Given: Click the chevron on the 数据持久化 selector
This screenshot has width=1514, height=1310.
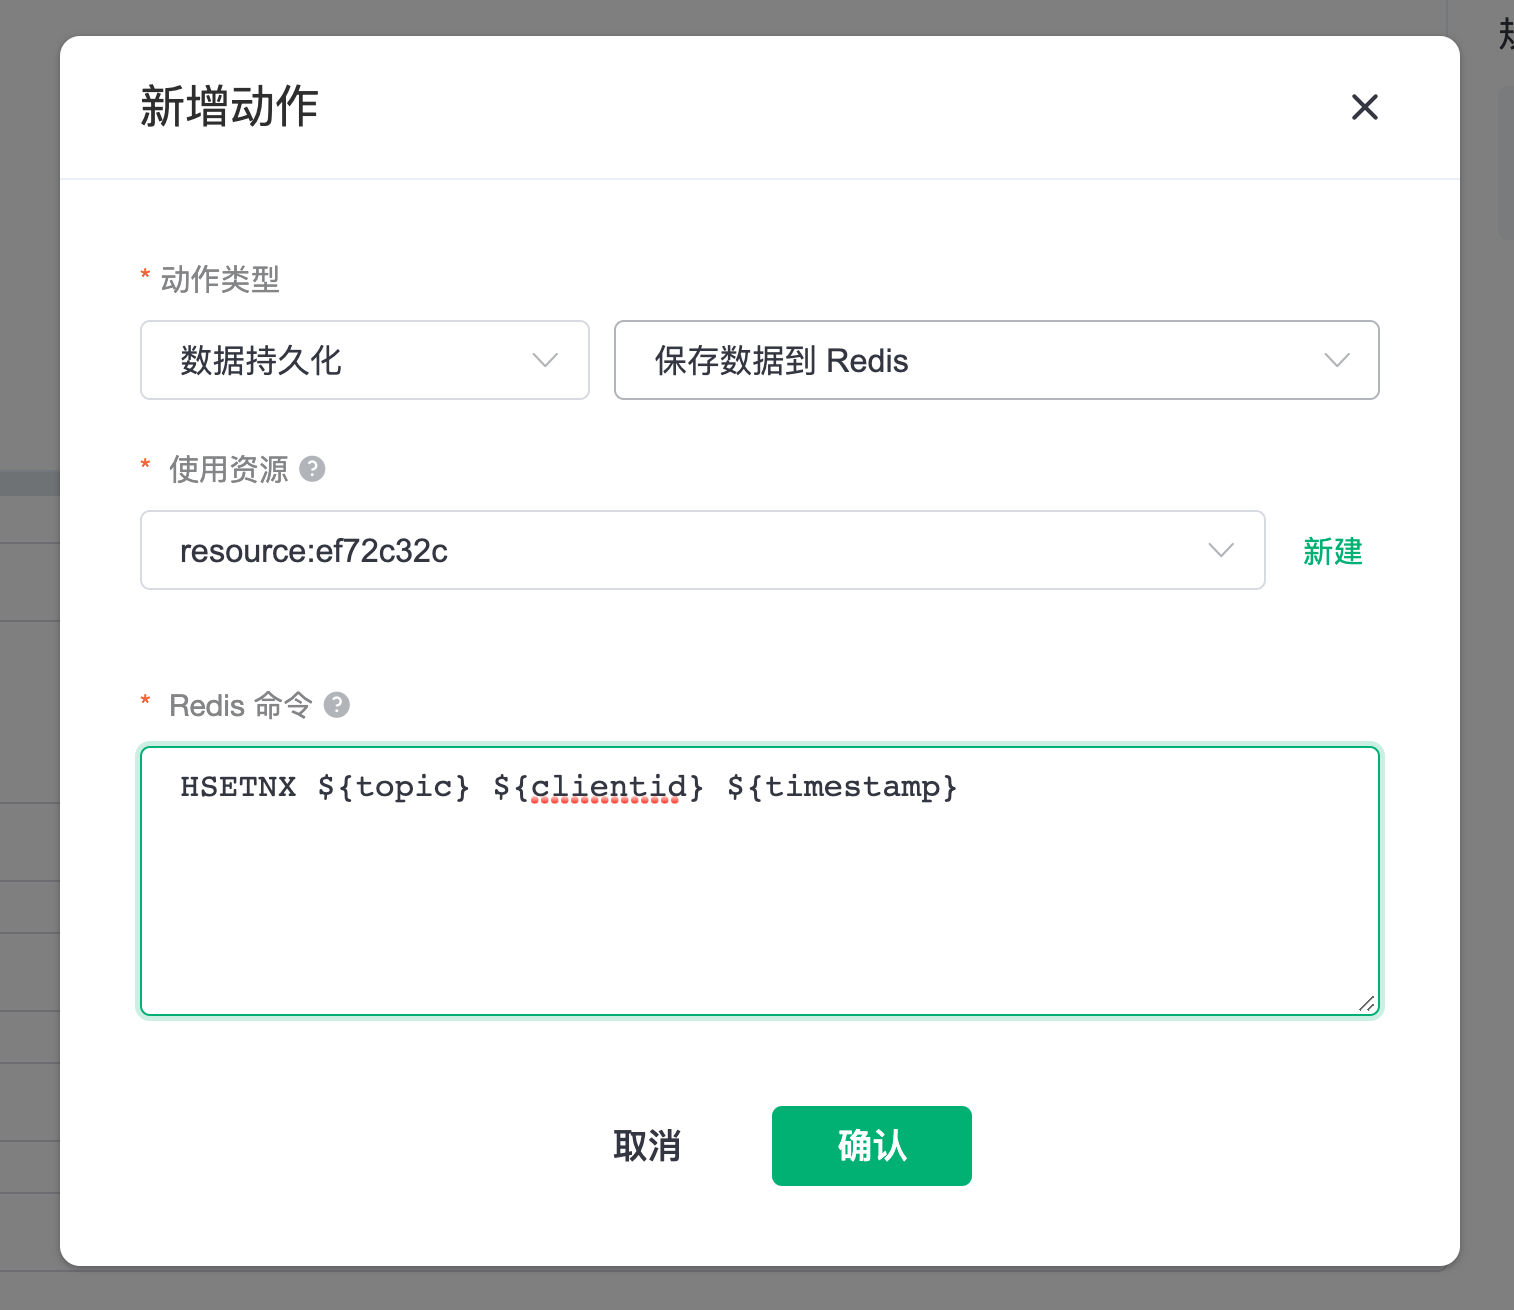Looking at the screenshot, I should click(545, 360).
